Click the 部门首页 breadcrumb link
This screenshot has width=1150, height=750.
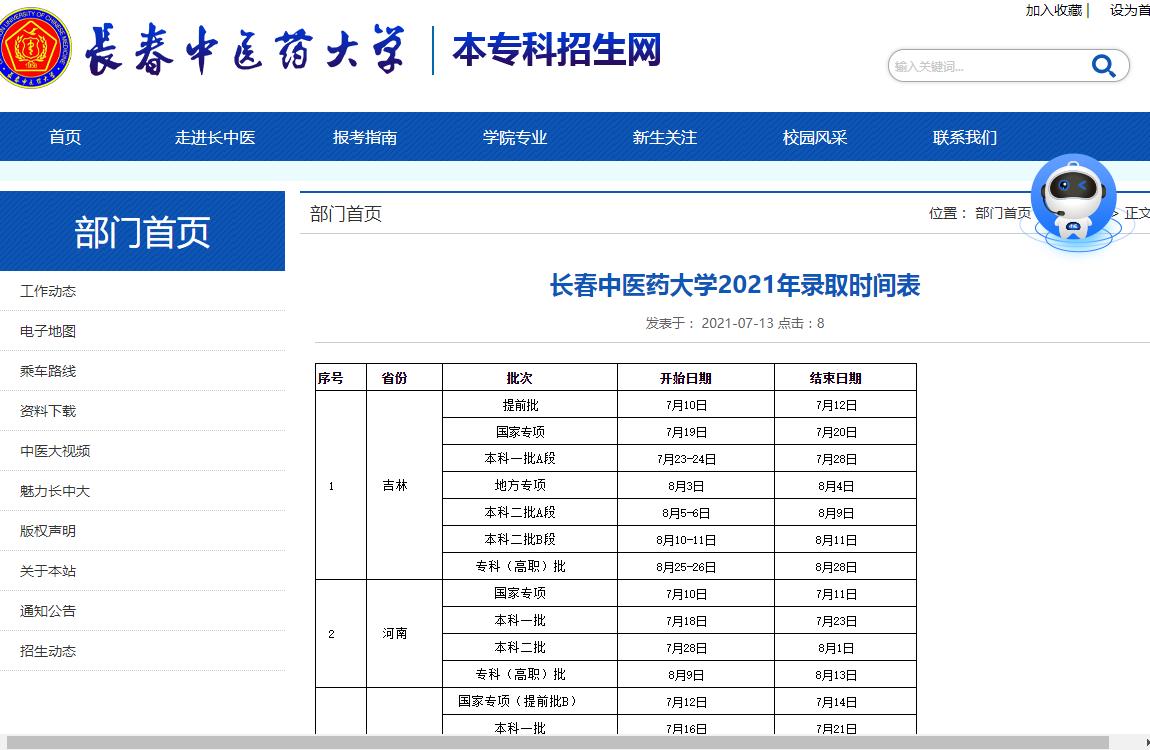tap(1002, 213)
